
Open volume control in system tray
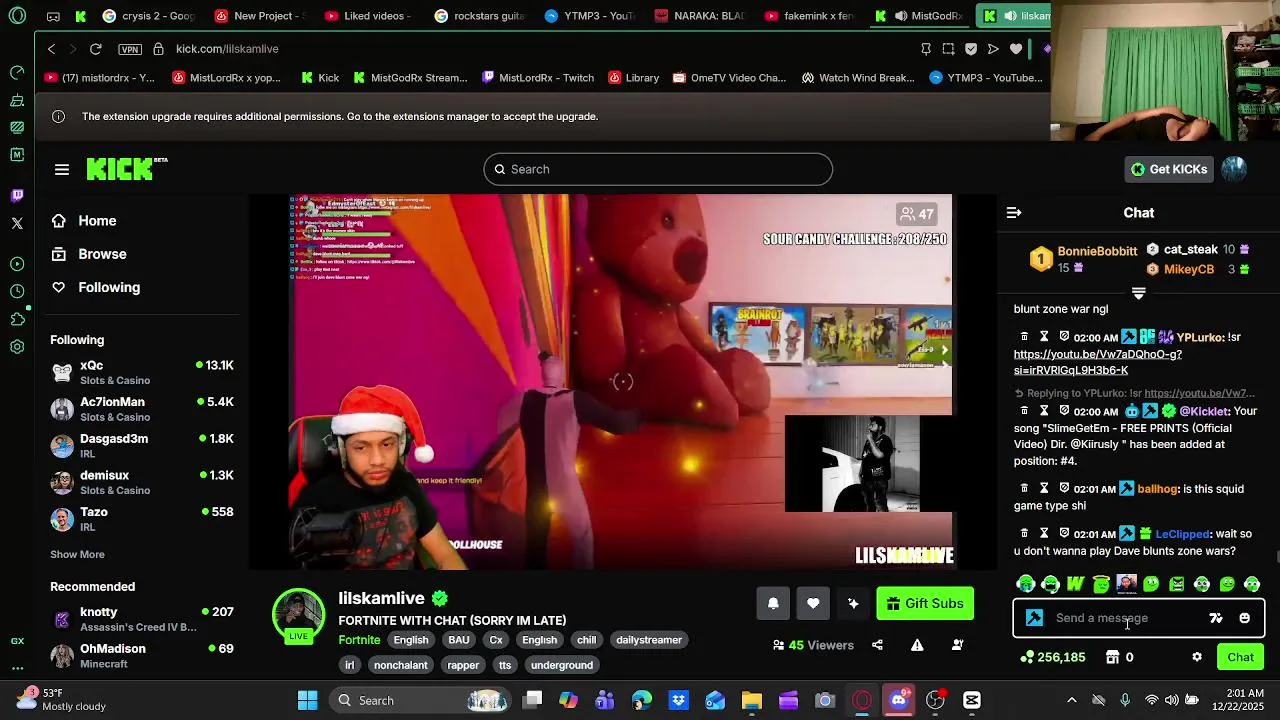1171,701
